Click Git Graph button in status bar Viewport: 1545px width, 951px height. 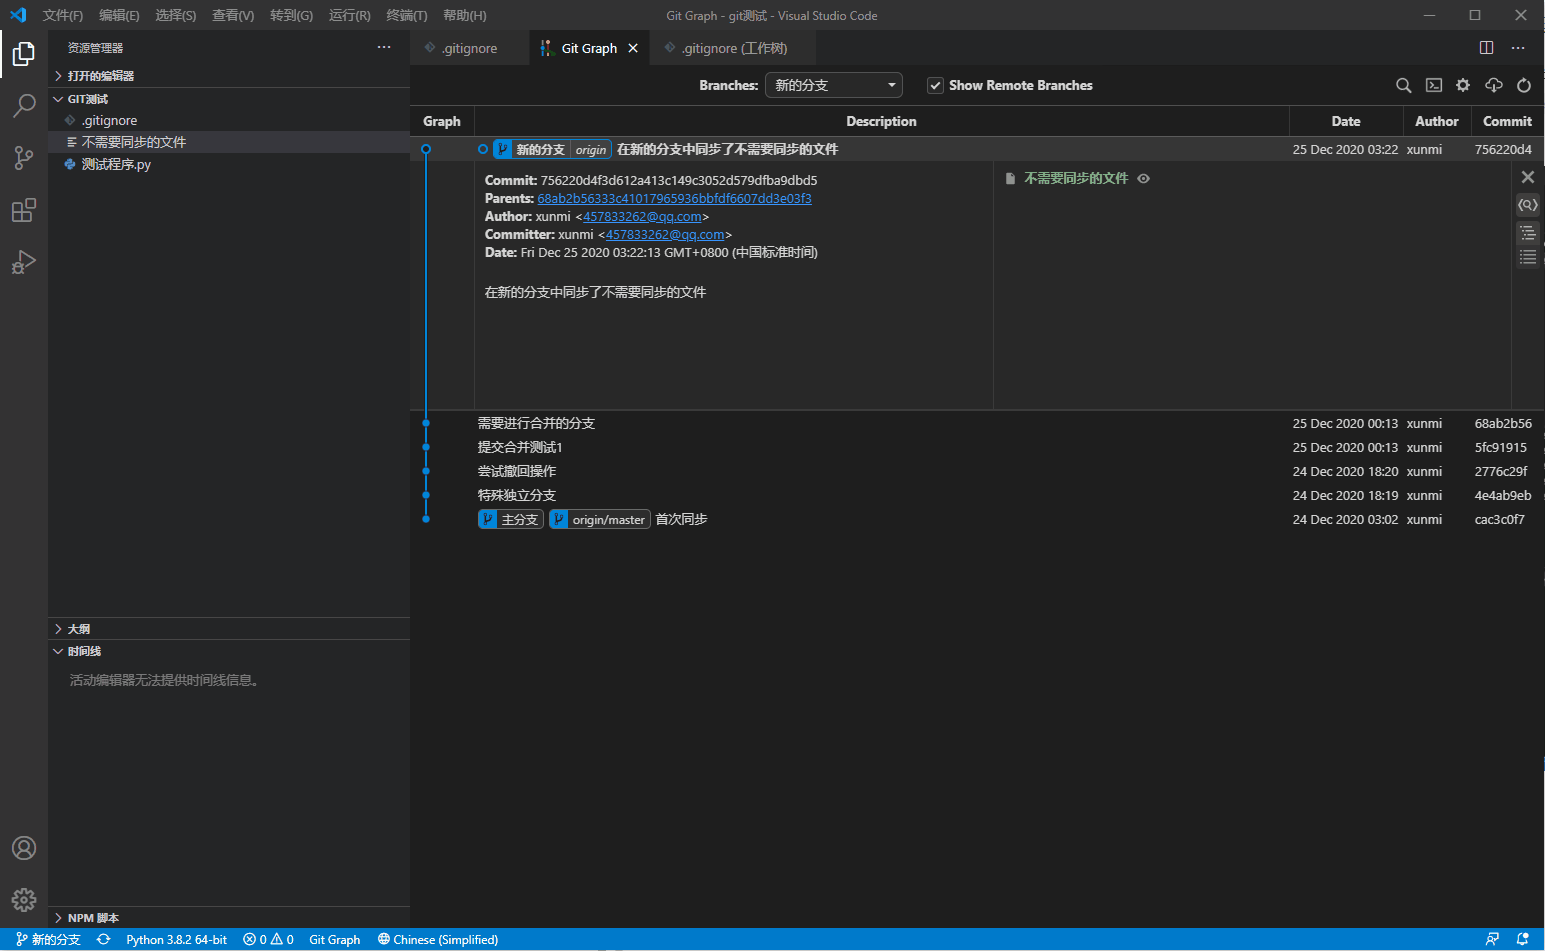[x=335, y=939]
